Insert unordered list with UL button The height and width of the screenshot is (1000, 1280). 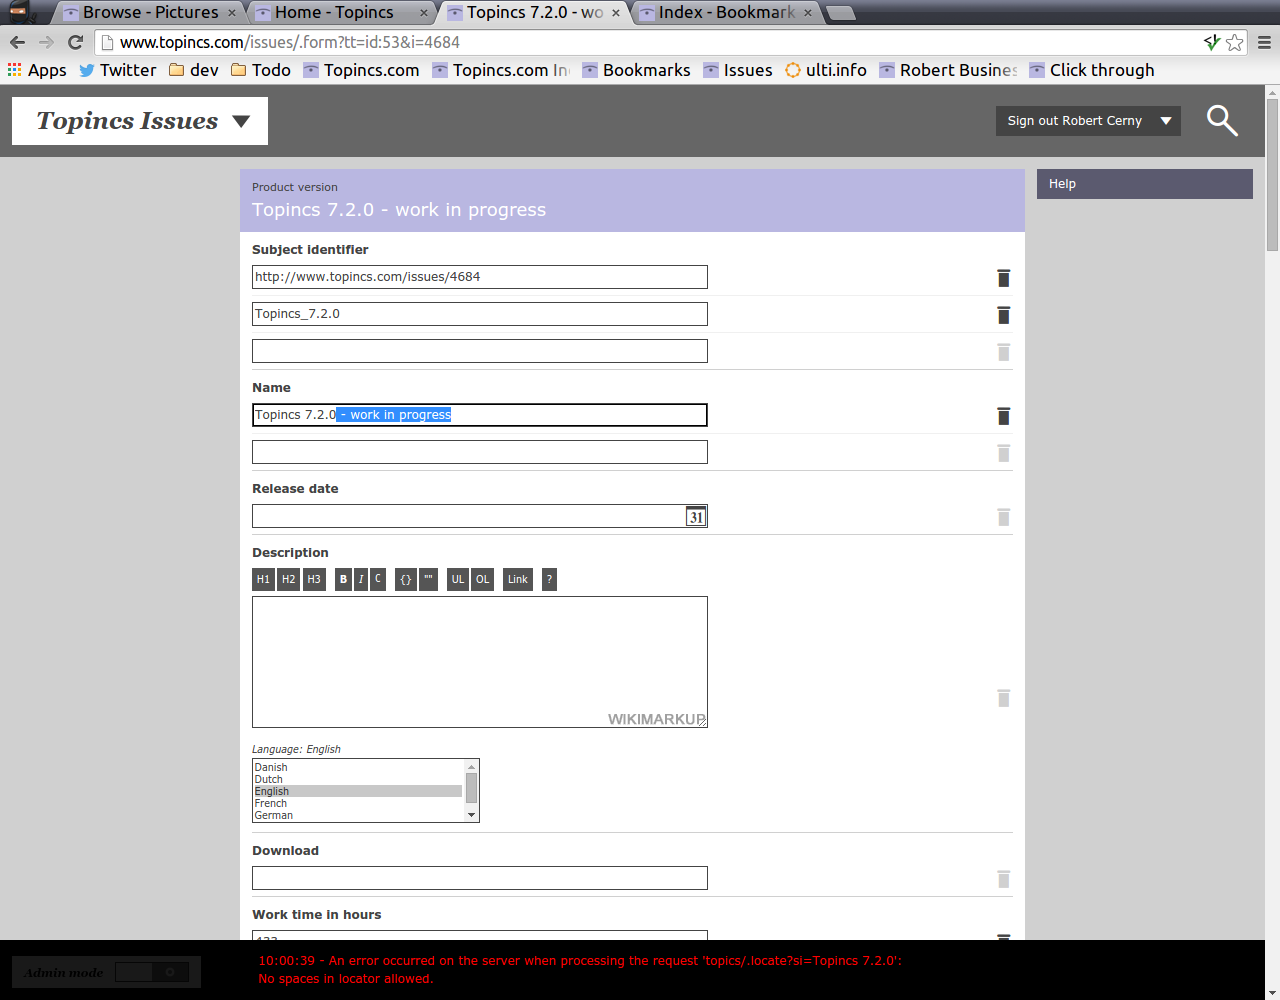457,579
